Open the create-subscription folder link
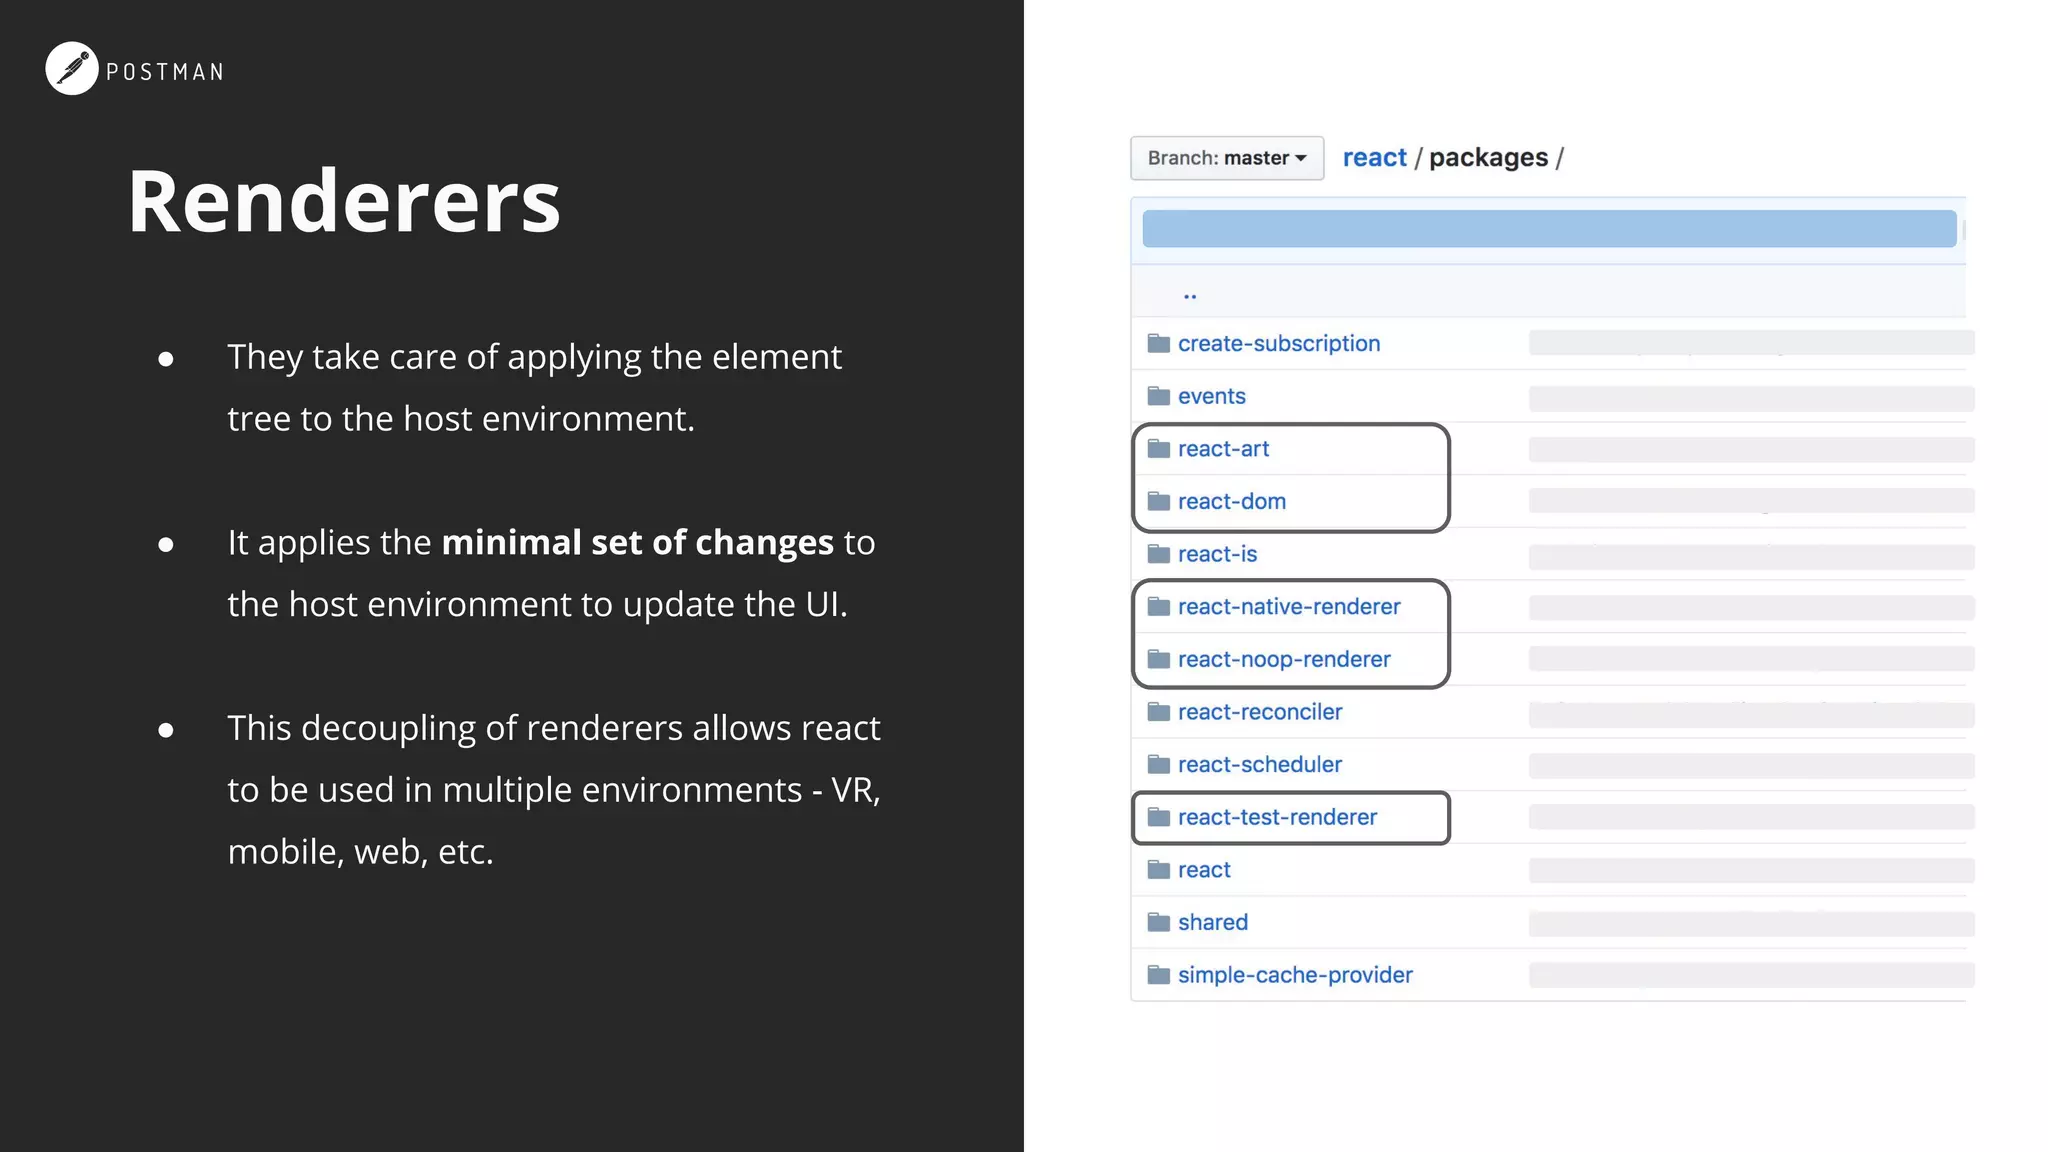The image size is (2048, 1152). [x=1279, y=343]
